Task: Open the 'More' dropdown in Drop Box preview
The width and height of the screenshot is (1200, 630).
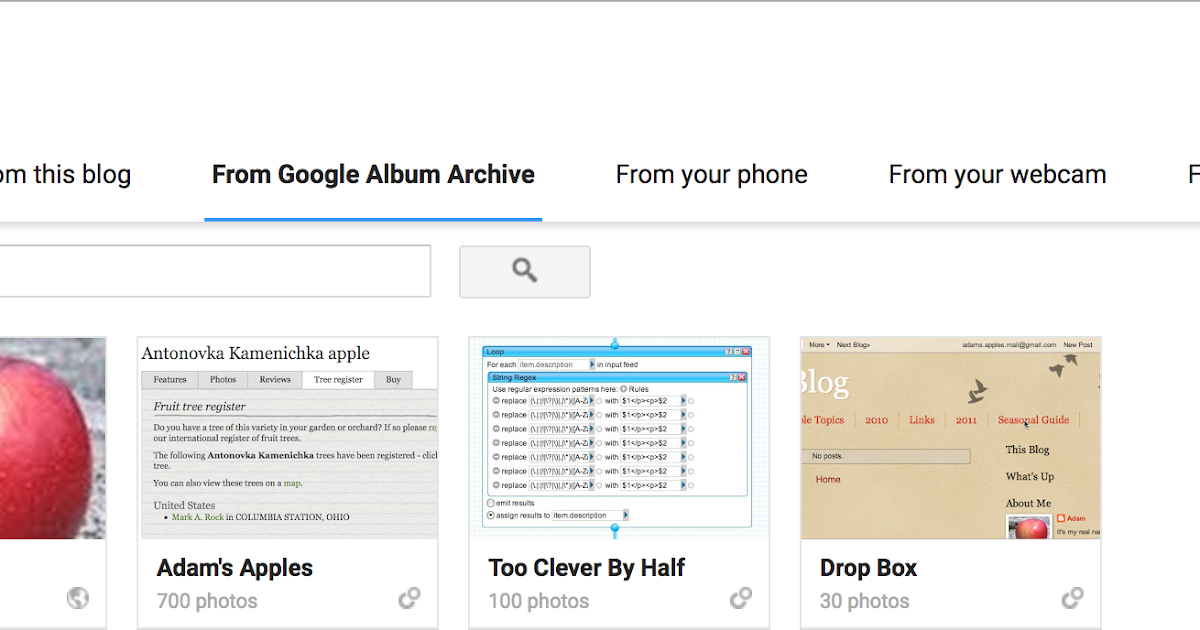Action: (818, 345)
